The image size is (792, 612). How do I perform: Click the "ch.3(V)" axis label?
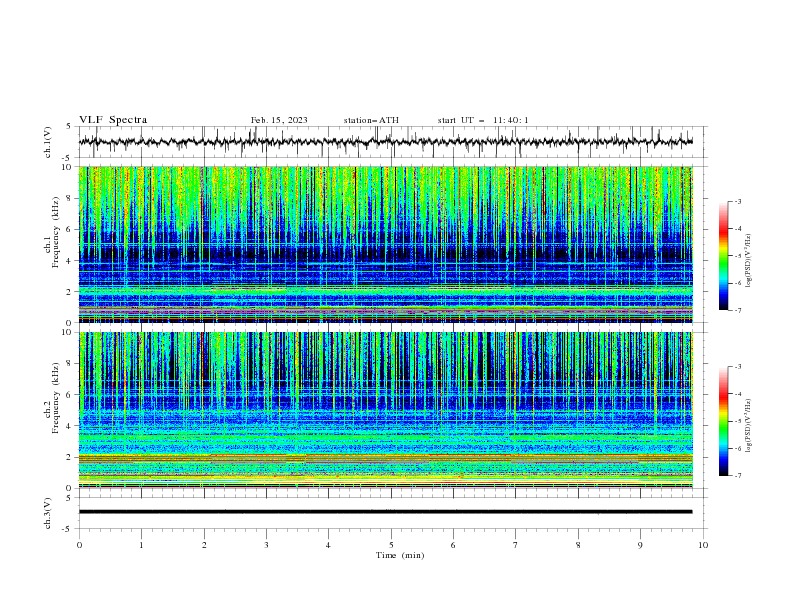48,513
